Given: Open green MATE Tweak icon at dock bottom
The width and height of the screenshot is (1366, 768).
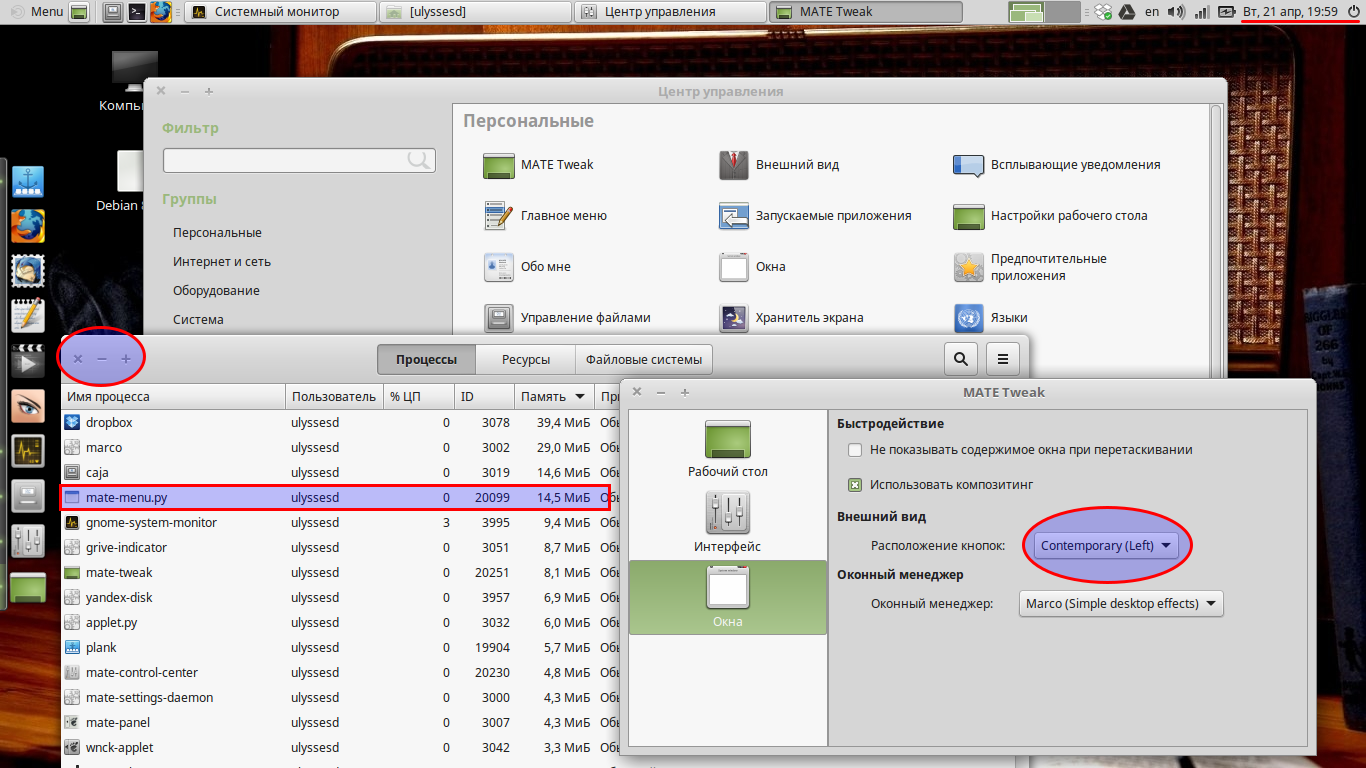Looking at the screenshot, I should [27, 588].
